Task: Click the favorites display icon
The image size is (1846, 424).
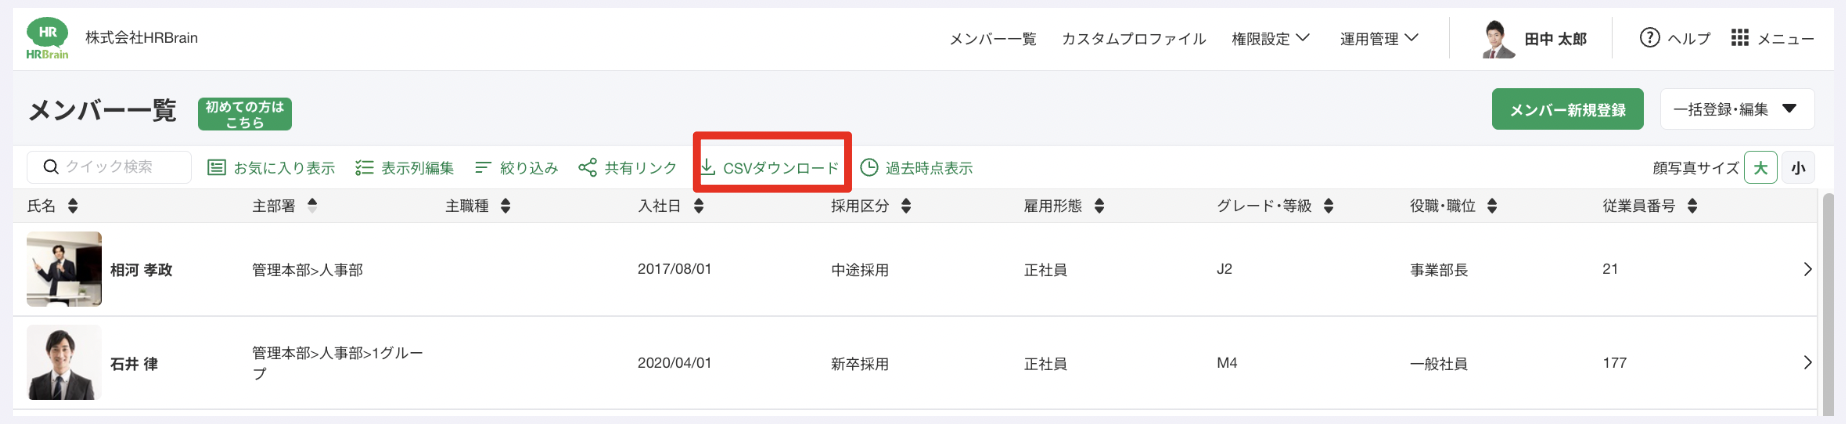Action: [216, 167]
